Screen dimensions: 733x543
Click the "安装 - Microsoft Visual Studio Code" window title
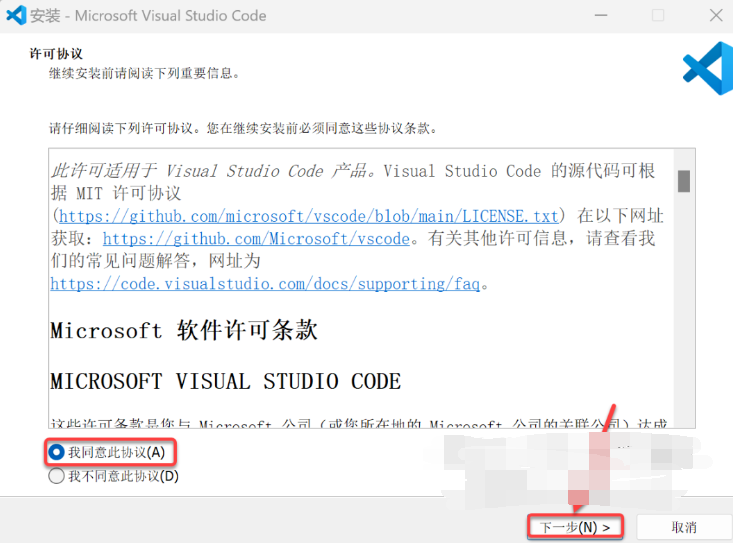click(148, 15)
